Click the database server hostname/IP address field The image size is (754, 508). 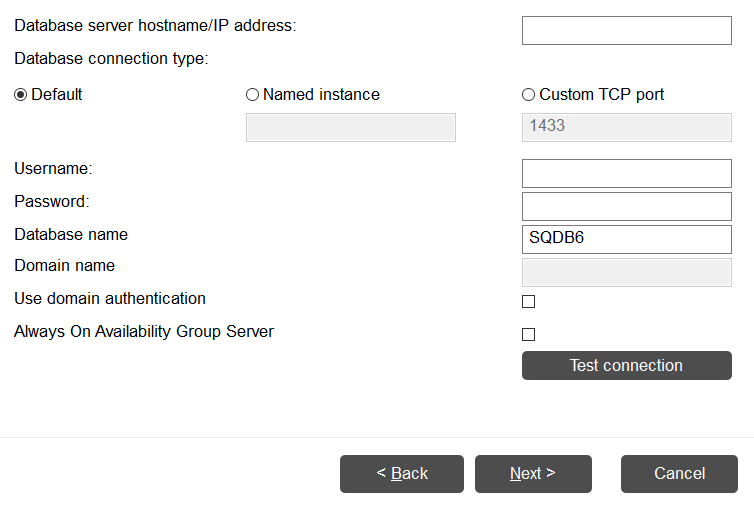pos(626,30)
